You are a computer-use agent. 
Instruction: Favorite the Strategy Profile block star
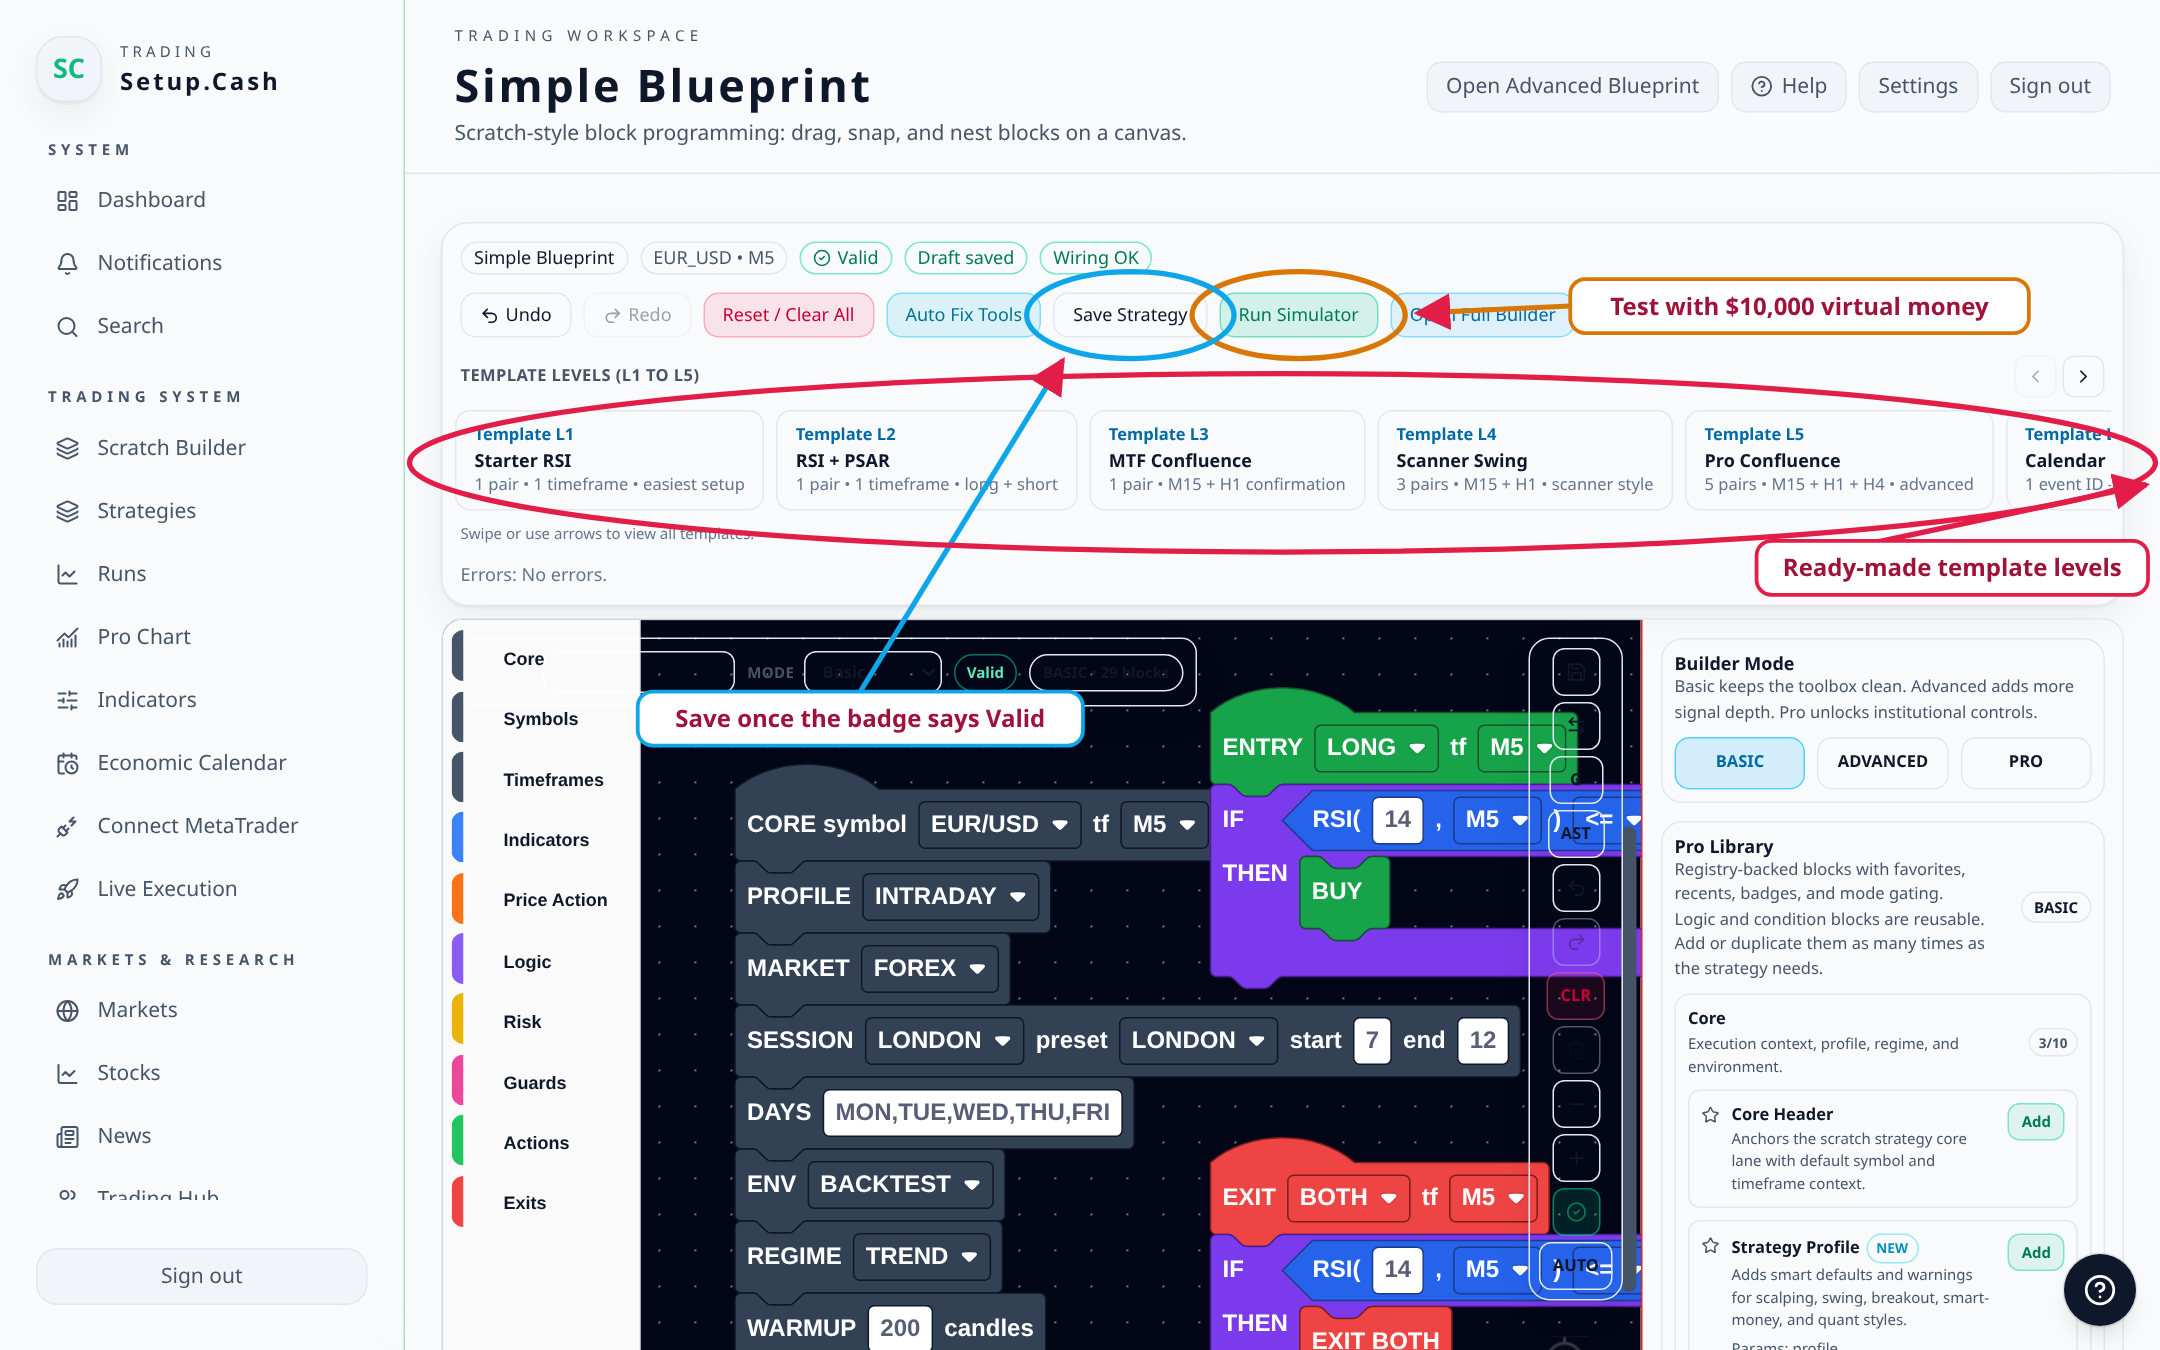coord(1711,1246)
